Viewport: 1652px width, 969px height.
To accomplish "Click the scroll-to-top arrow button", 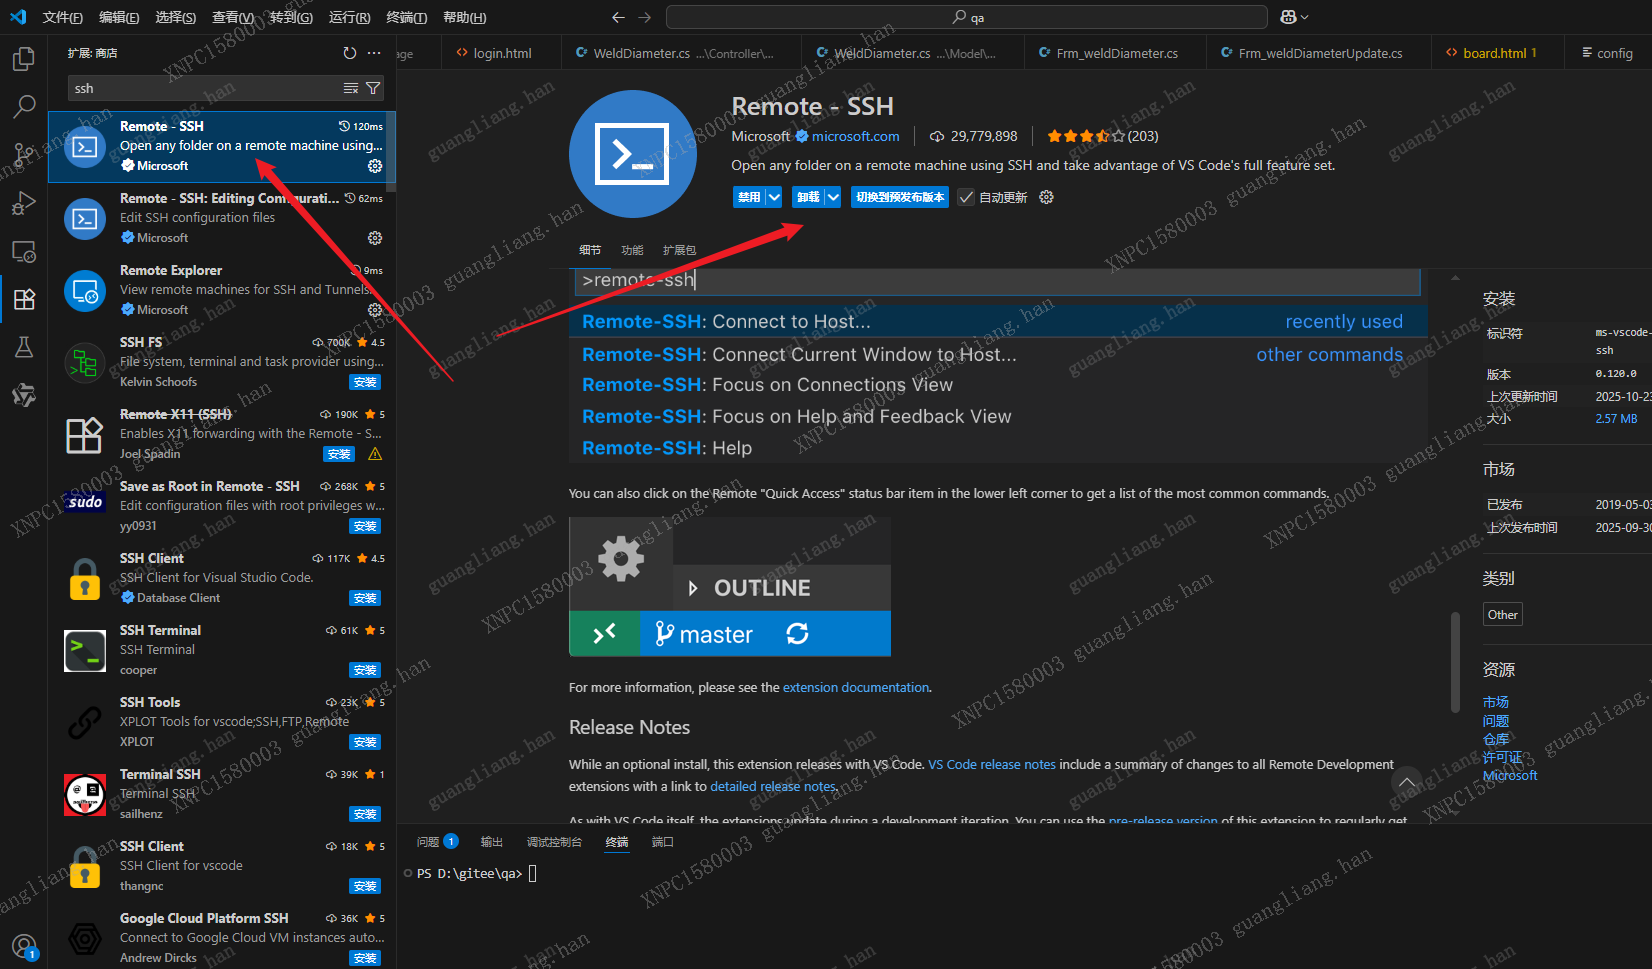I will pos(1407,782).
